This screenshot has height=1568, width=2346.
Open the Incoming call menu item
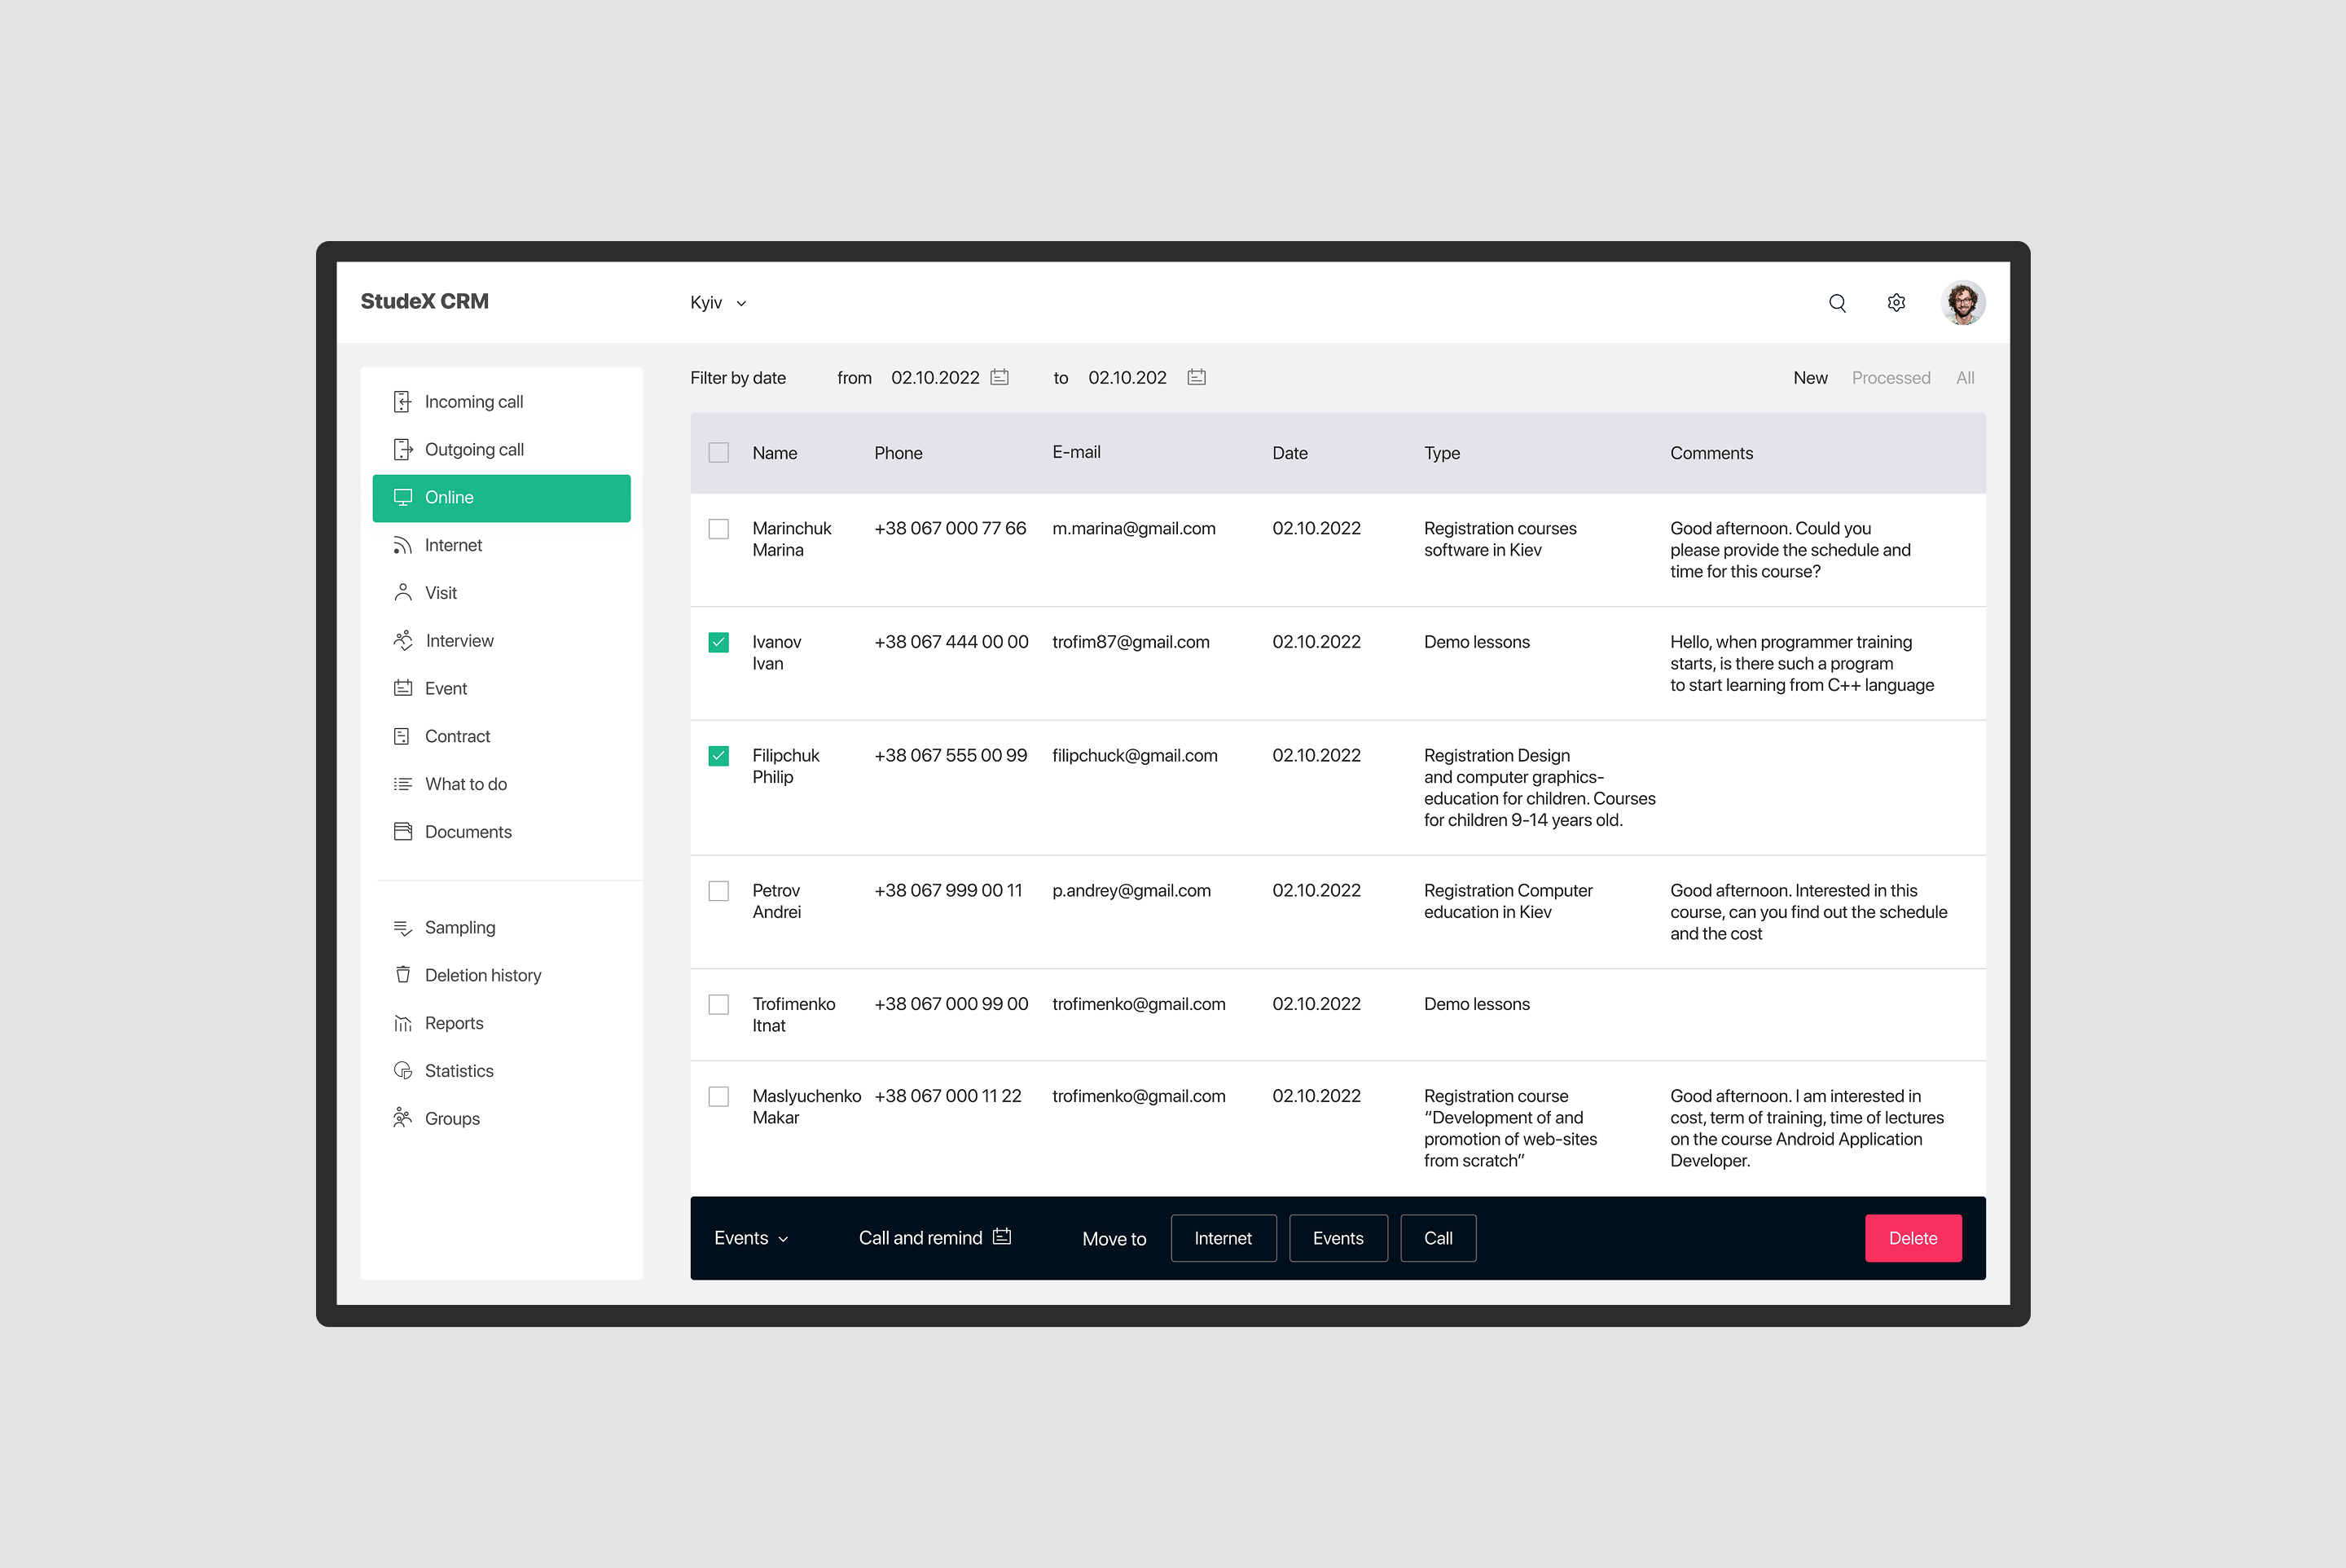tap(502, 402)
